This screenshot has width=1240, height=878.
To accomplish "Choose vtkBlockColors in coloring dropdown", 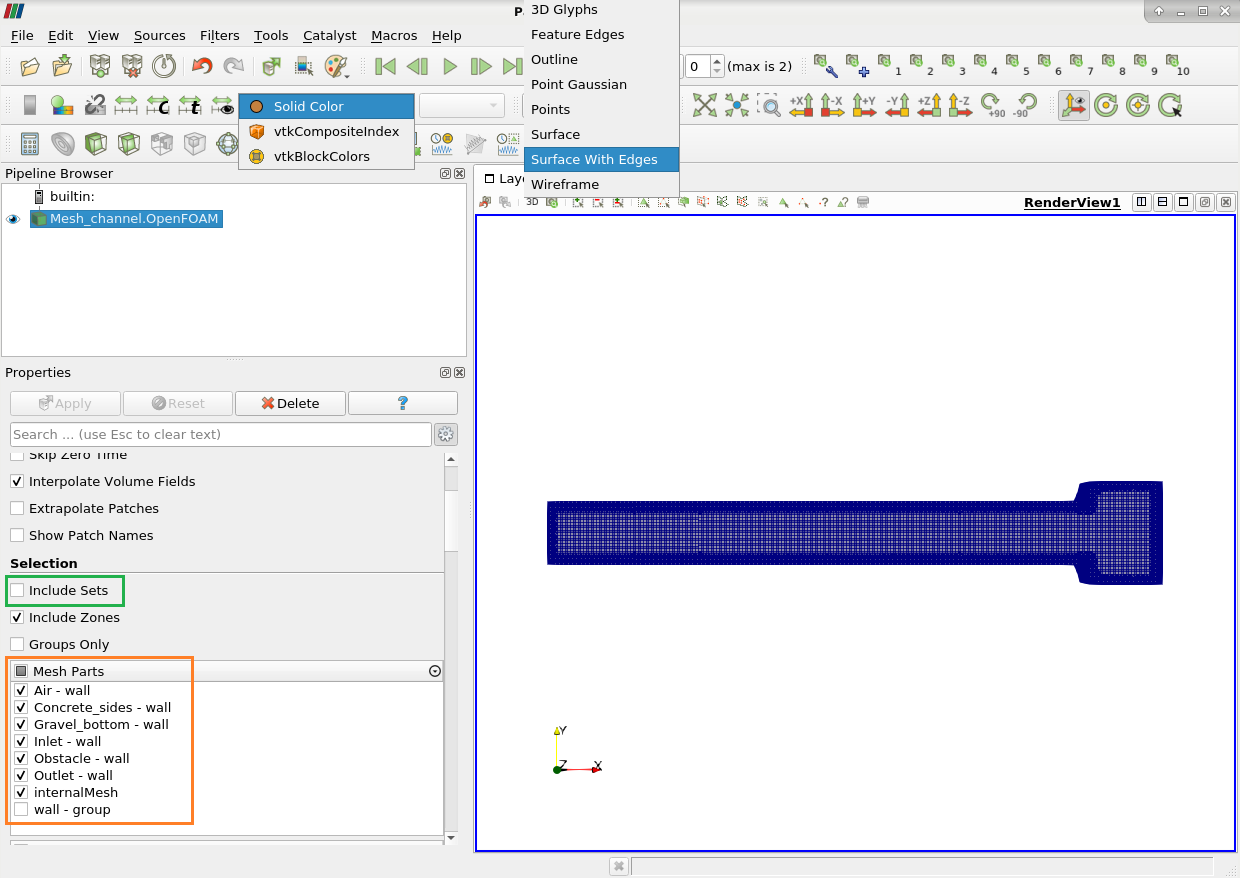I will tap(321, 157).
